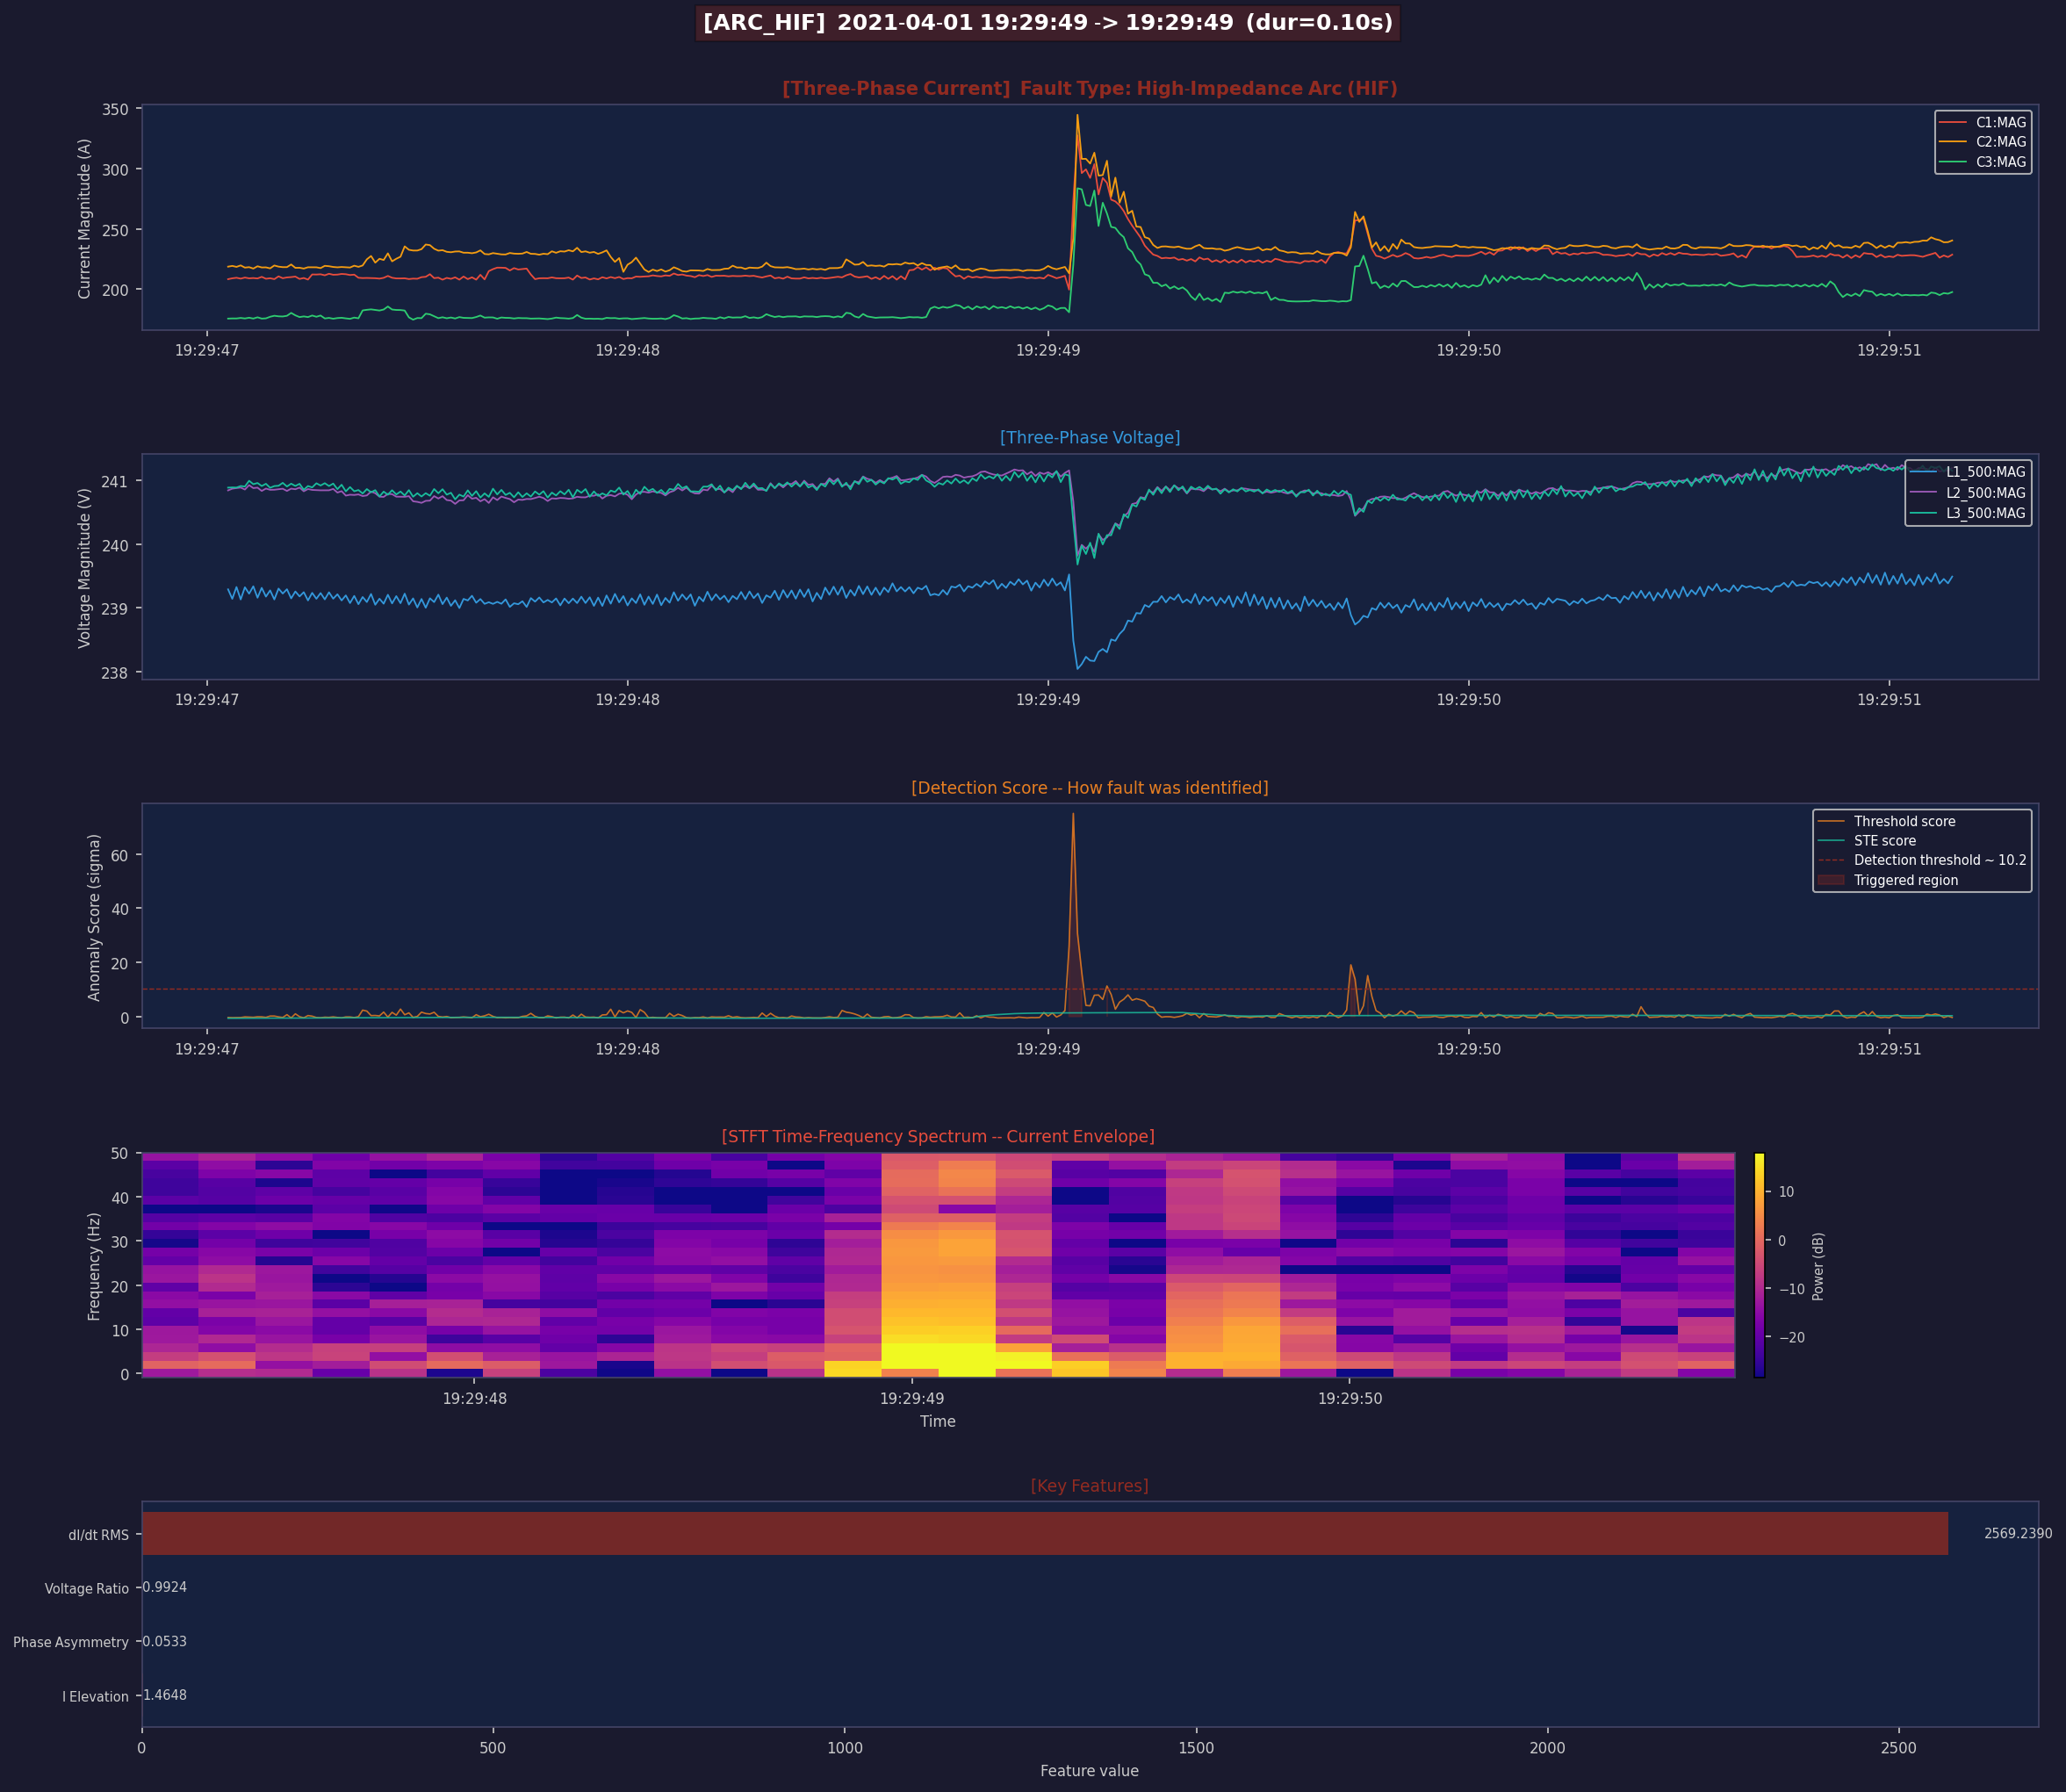The width and height of the screenshot is (2066, 1792).
Task: Select the L3_500:MAG voltage legend entry
Action: tap(1984, 513)
